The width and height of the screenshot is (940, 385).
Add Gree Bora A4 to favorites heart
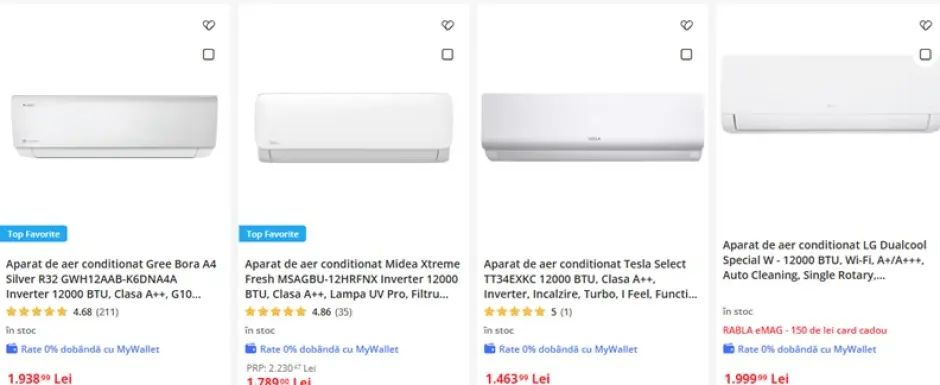(208, 25)
